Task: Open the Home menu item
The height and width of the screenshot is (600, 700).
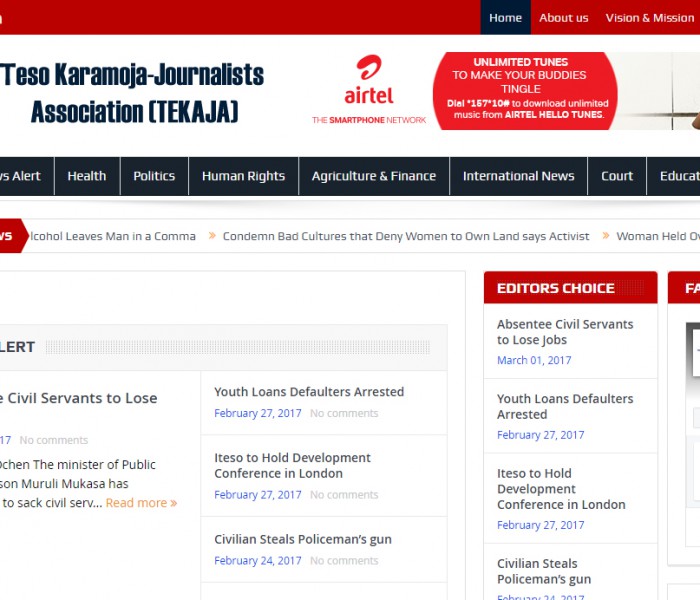Action: 505,17
